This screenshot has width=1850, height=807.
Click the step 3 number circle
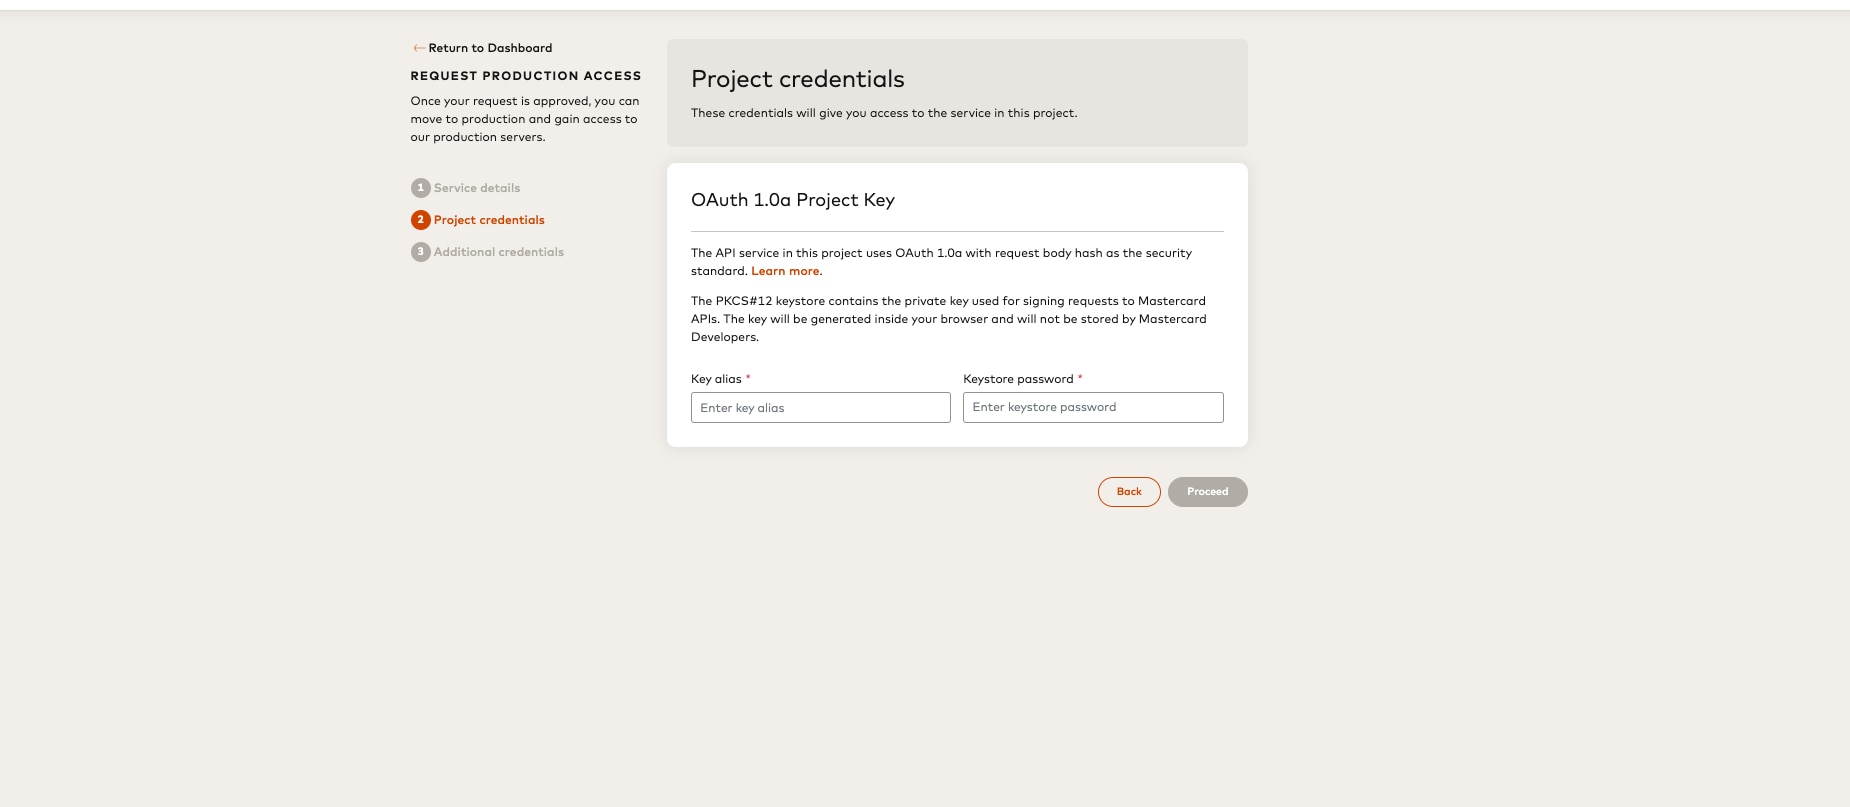420,252
